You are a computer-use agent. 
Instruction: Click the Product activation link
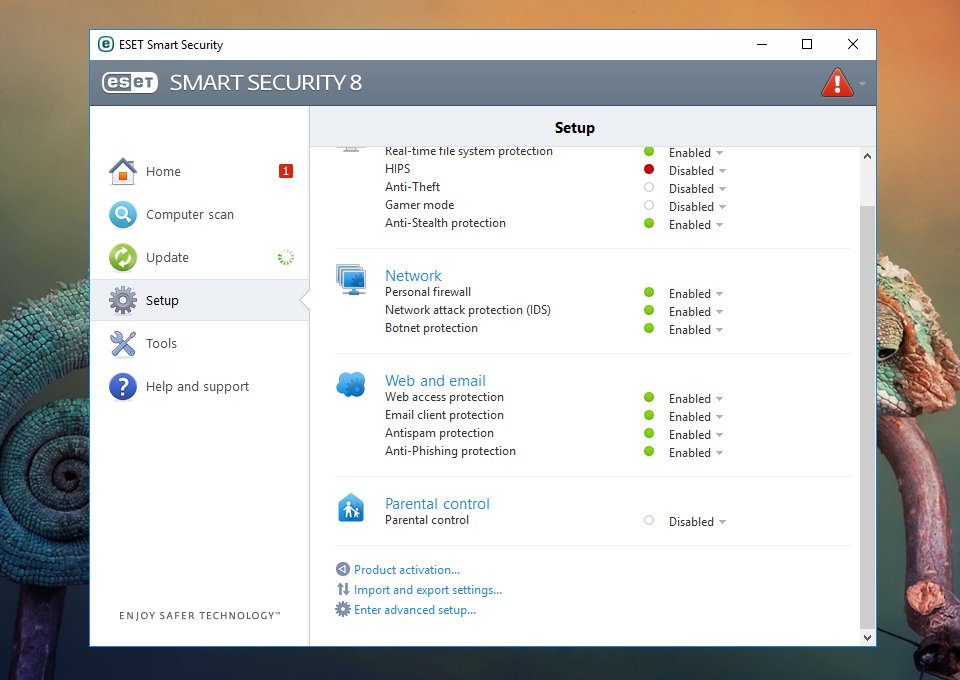click(x=407, y=570)
